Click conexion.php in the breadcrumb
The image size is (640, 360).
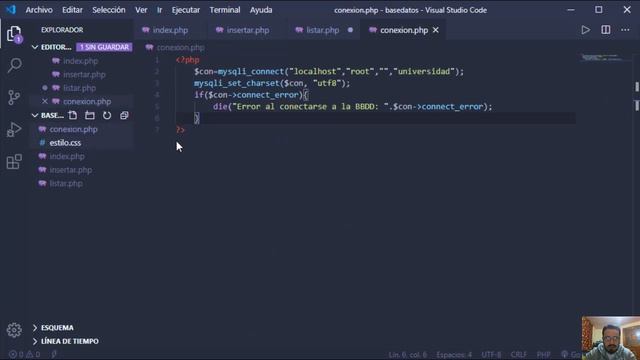[x=180, y=48]
